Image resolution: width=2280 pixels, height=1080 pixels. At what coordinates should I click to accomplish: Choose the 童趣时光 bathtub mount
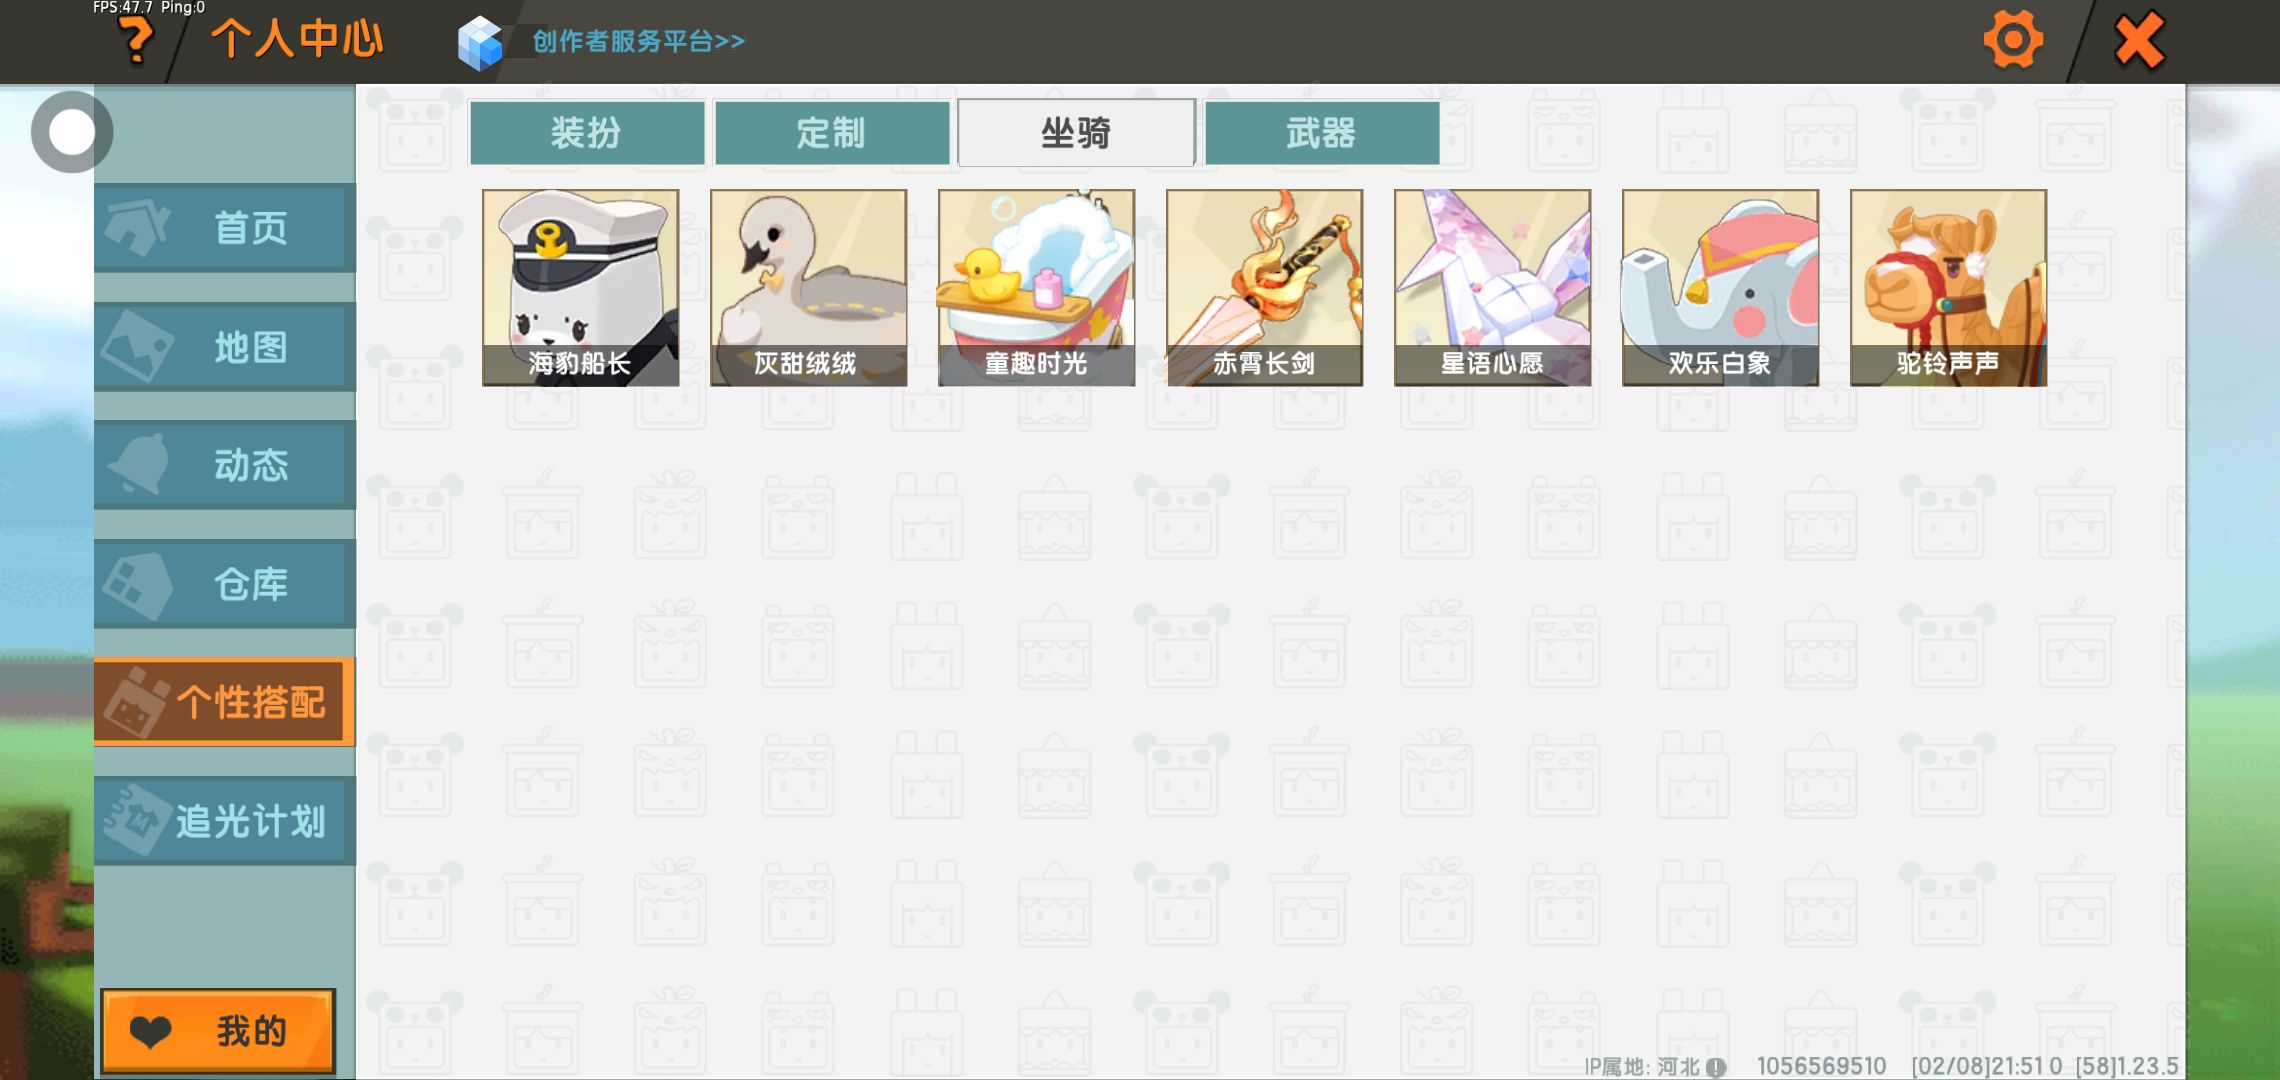(x=1036, y=288)
